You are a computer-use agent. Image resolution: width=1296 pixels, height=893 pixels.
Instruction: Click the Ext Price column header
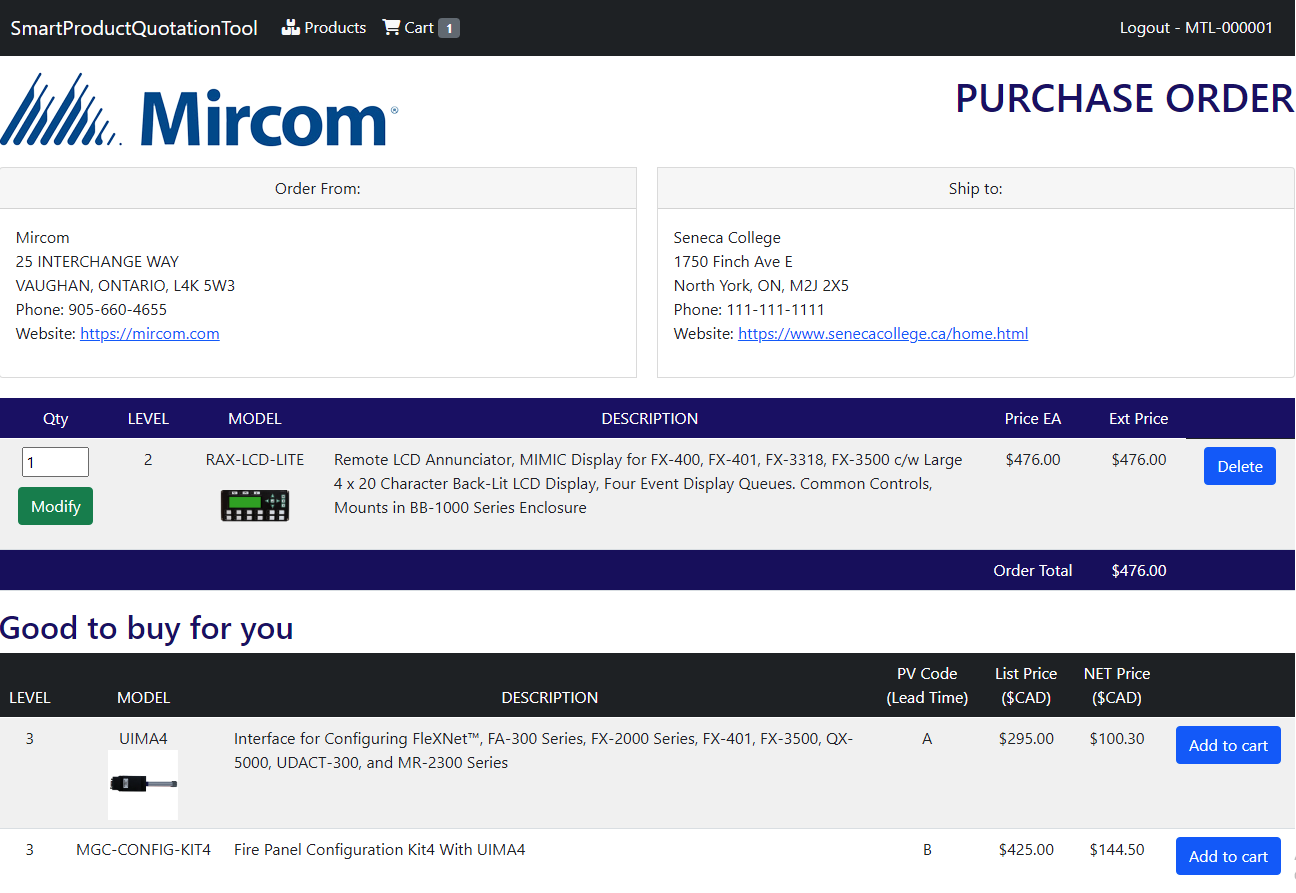pyautogui.click(x=1138, y=419)
